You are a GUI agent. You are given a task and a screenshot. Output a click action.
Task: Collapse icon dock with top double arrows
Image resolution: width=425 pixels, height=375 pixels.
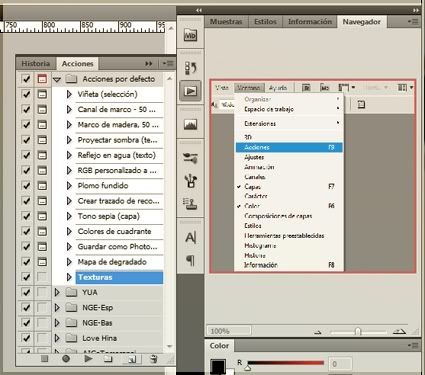[x=199, y=10]
